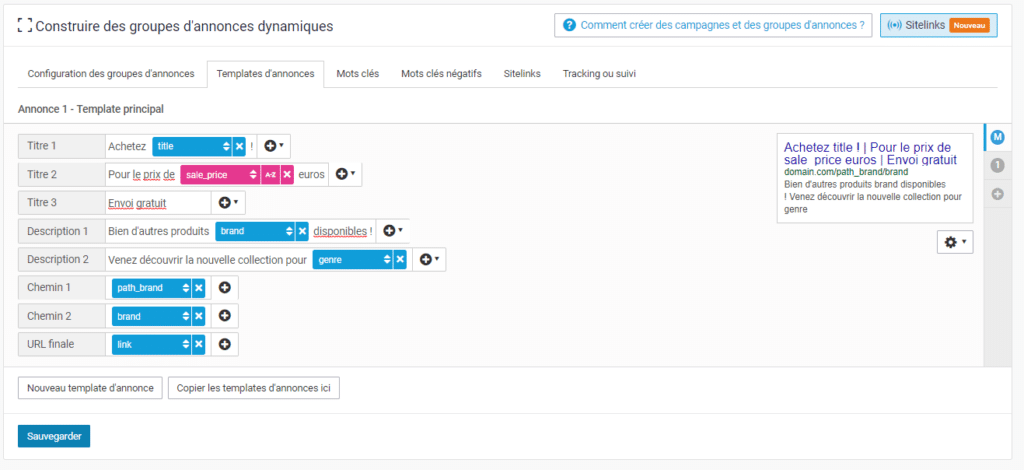
Task: Click the fullscreen brackets icon by the title
Action: pos(25,25)
